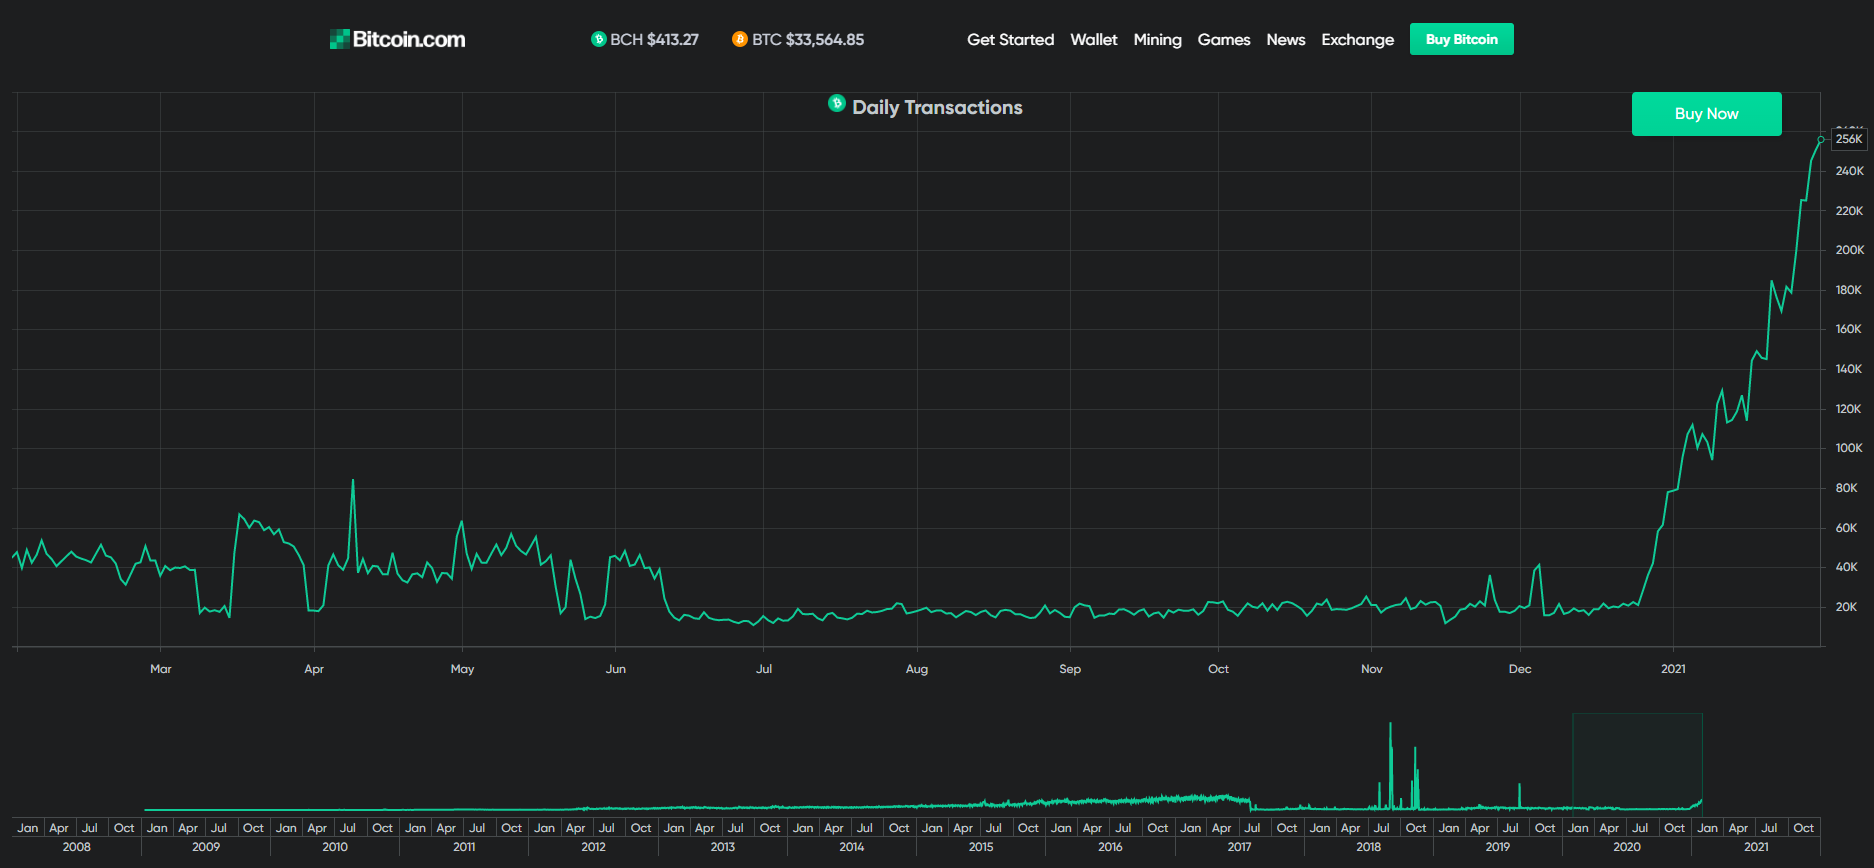Click the May label on the x-axis
Image resolution: width=1874 pixels, height=868 pixels.
point(462,669)
